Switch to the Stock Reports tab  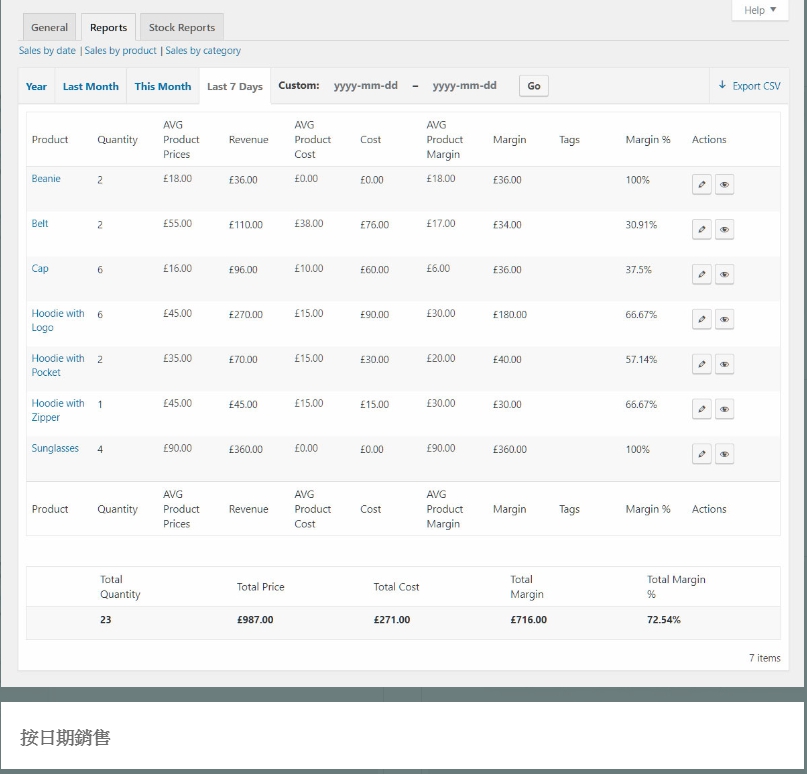[x=182, y=28]
